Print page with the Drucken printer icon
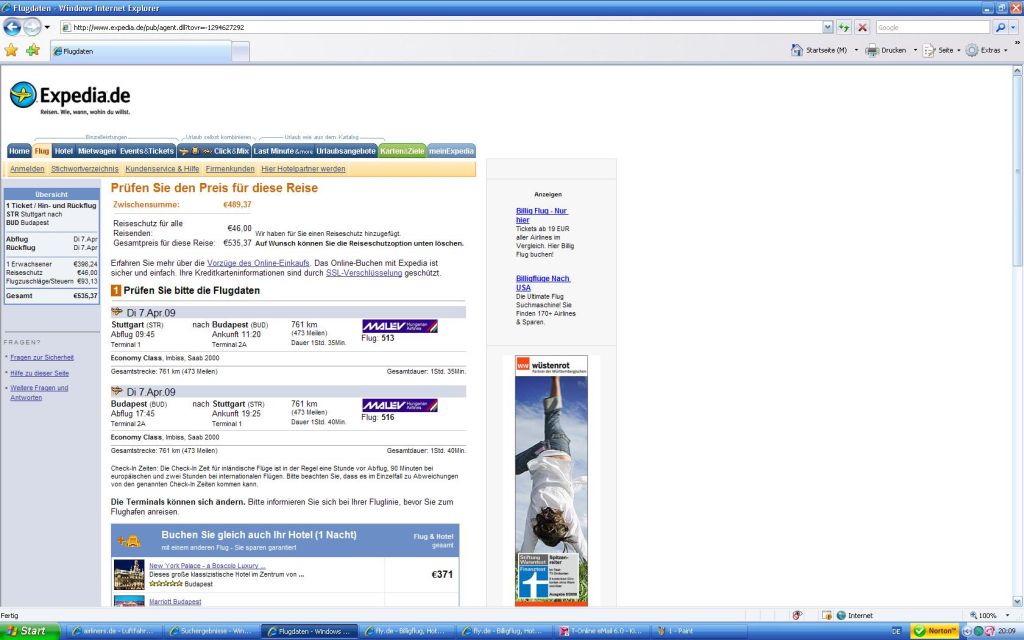This screenshot has width=1024, height=640. pos(872,50)
